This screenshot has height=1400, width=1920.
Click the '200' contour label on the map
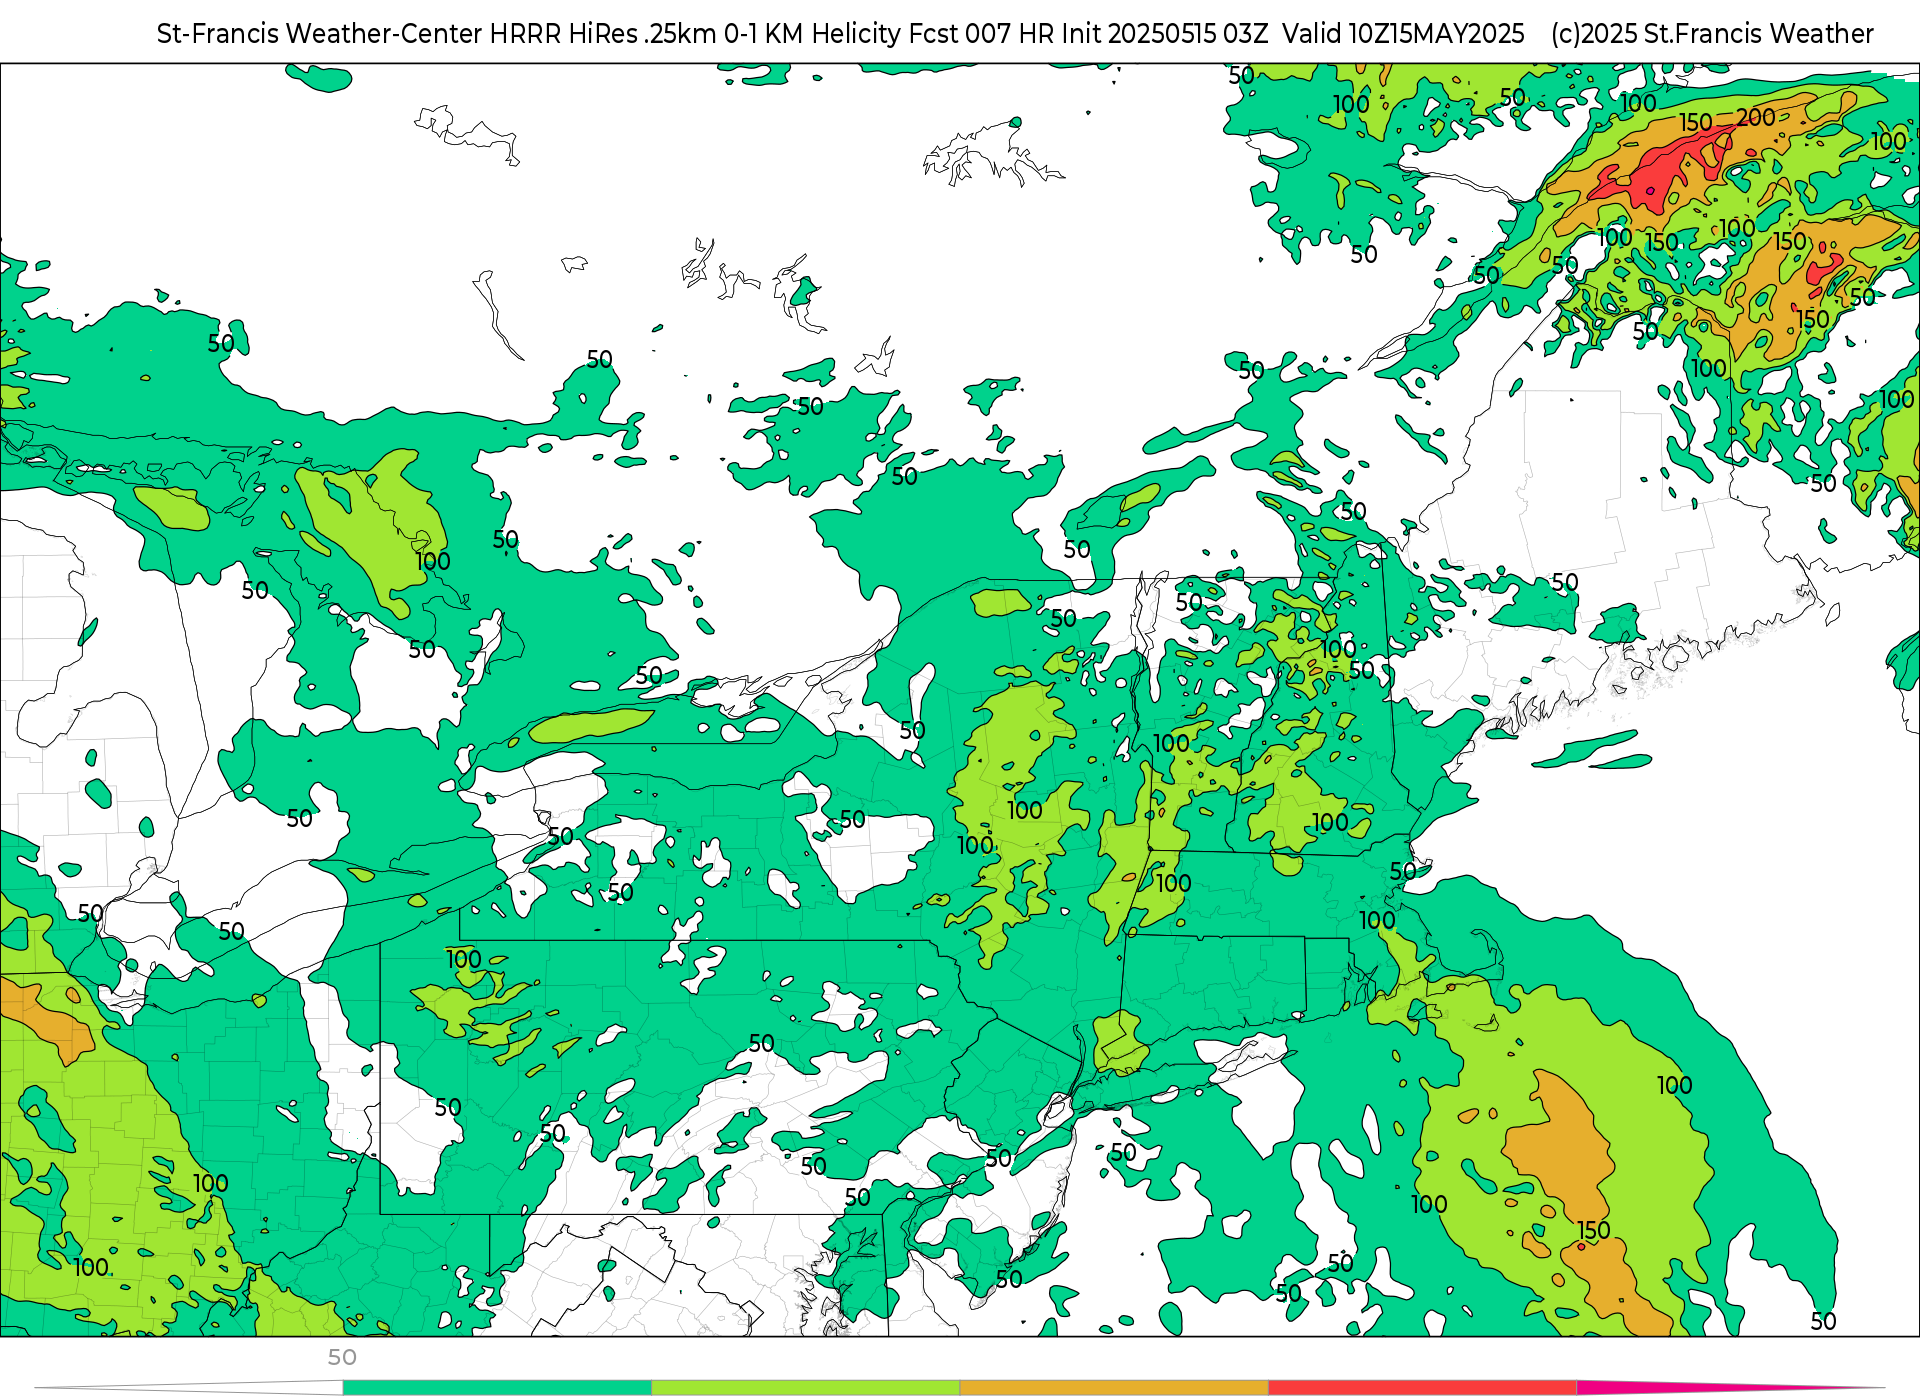[x=1755, y=117]
